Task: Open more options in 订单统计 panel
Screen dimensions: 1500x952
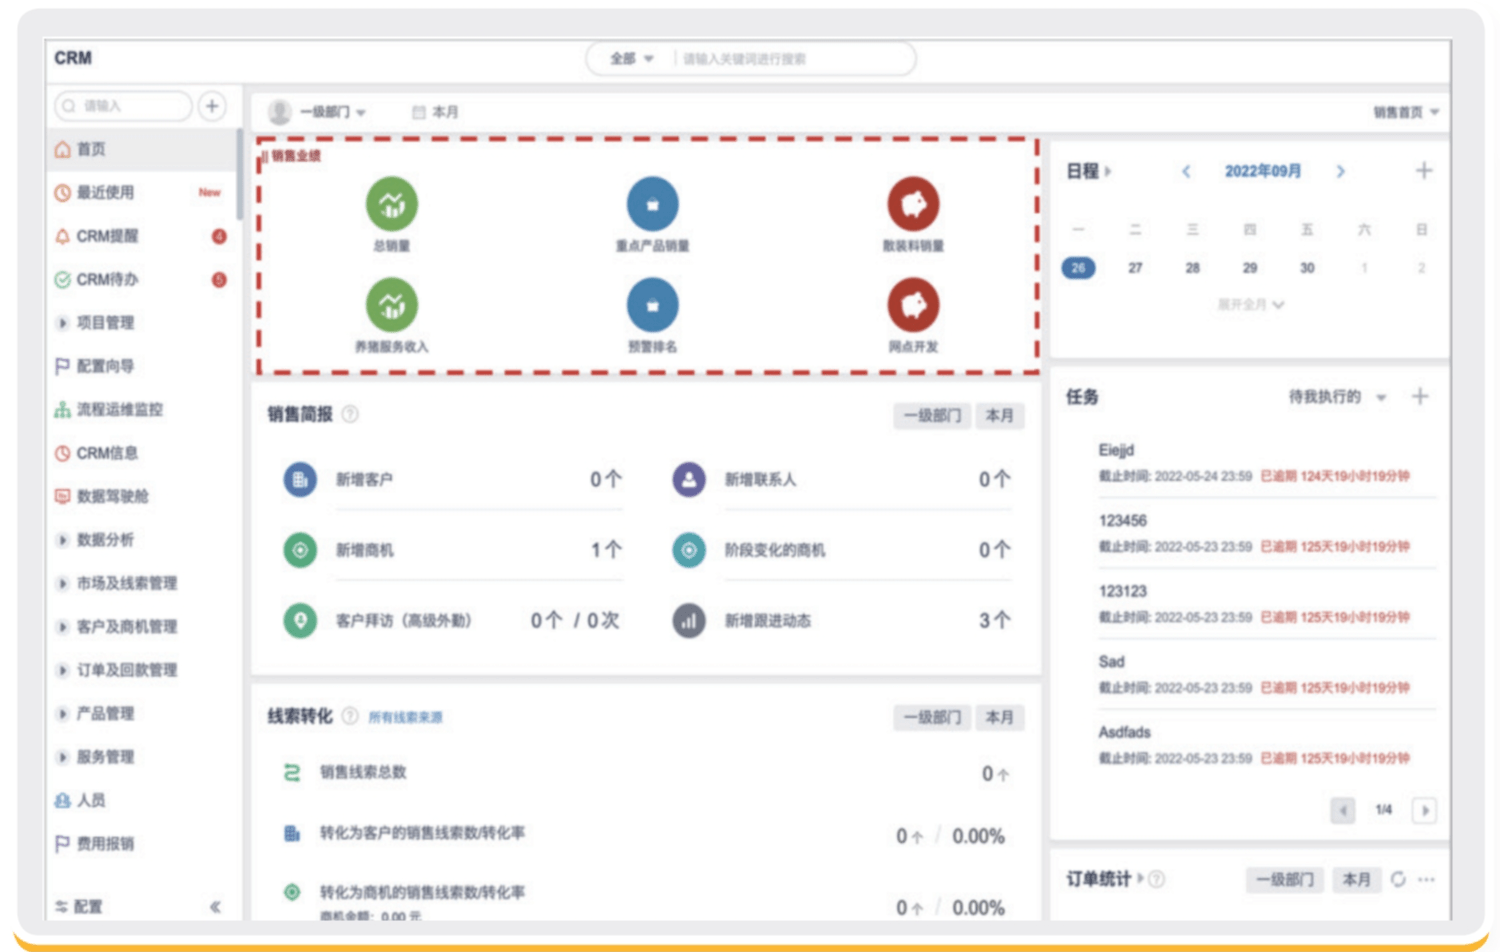Action: (1427, 880)
